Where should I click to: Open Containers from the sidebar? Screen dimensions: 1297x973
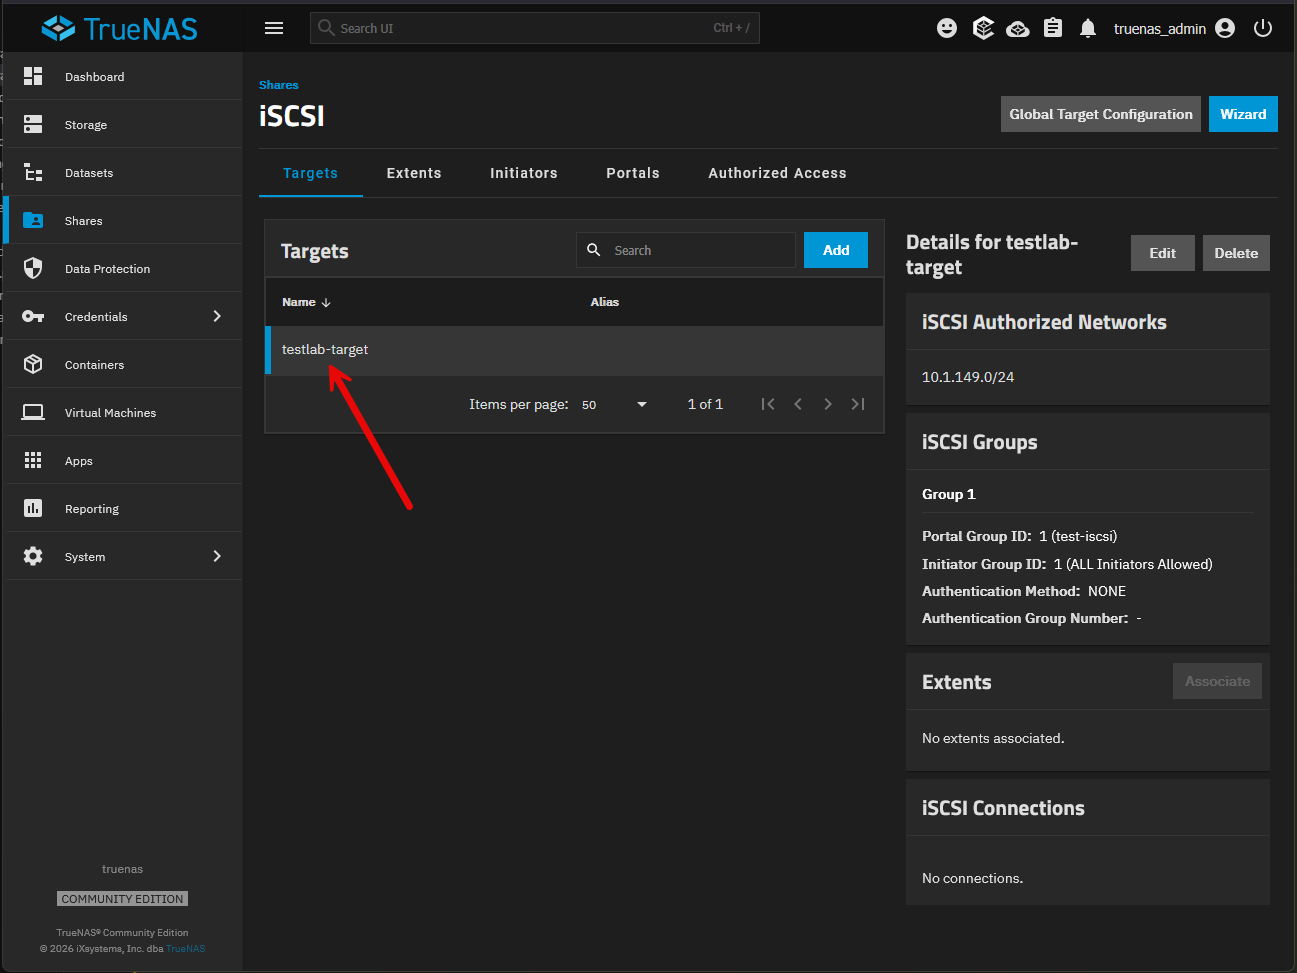[x=124, y=364]
